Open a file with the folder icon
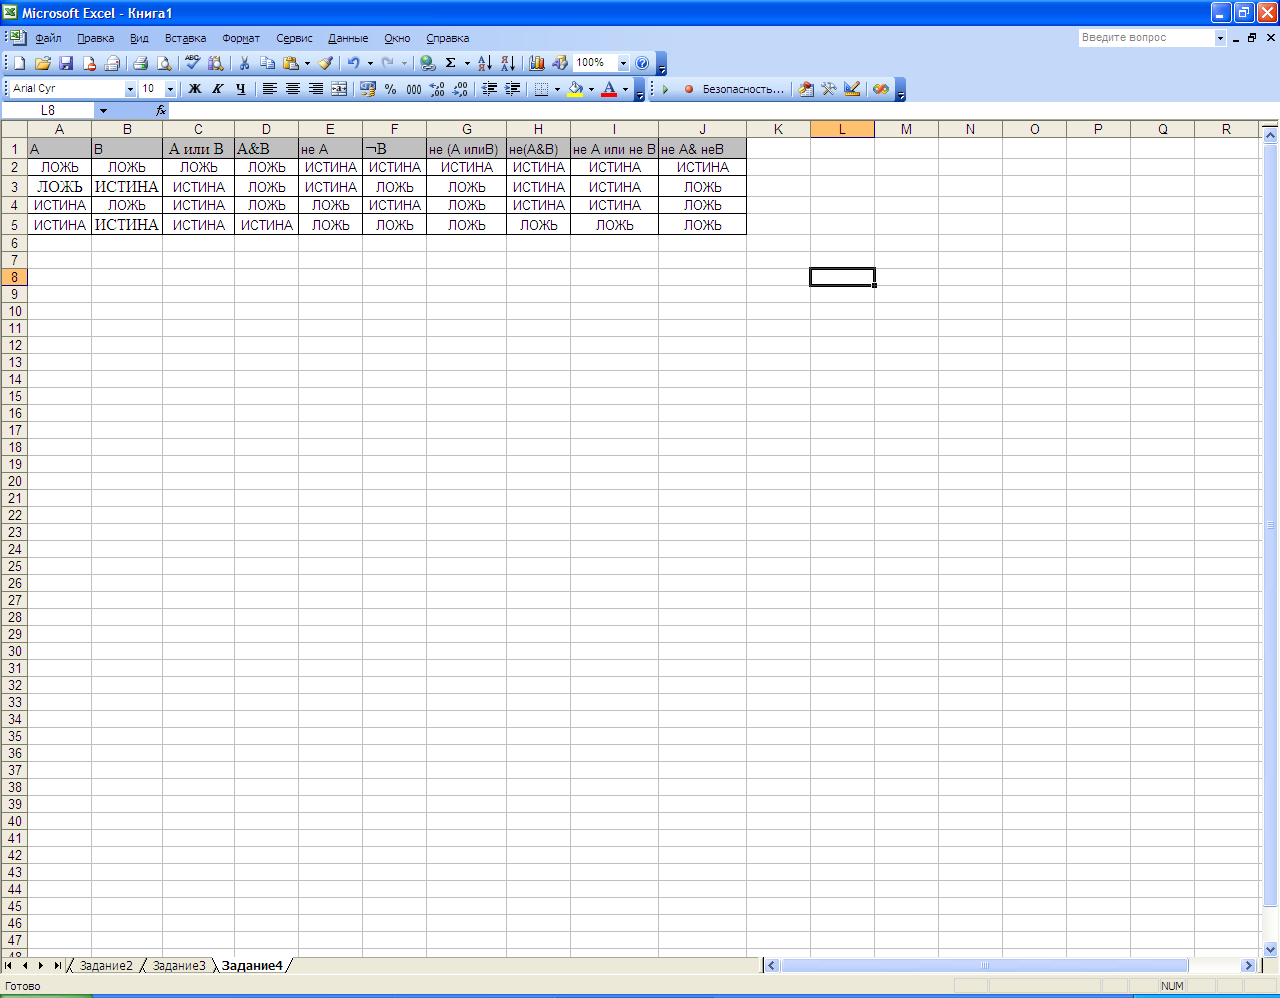The image size is (1280, 998). coord(43,63)
